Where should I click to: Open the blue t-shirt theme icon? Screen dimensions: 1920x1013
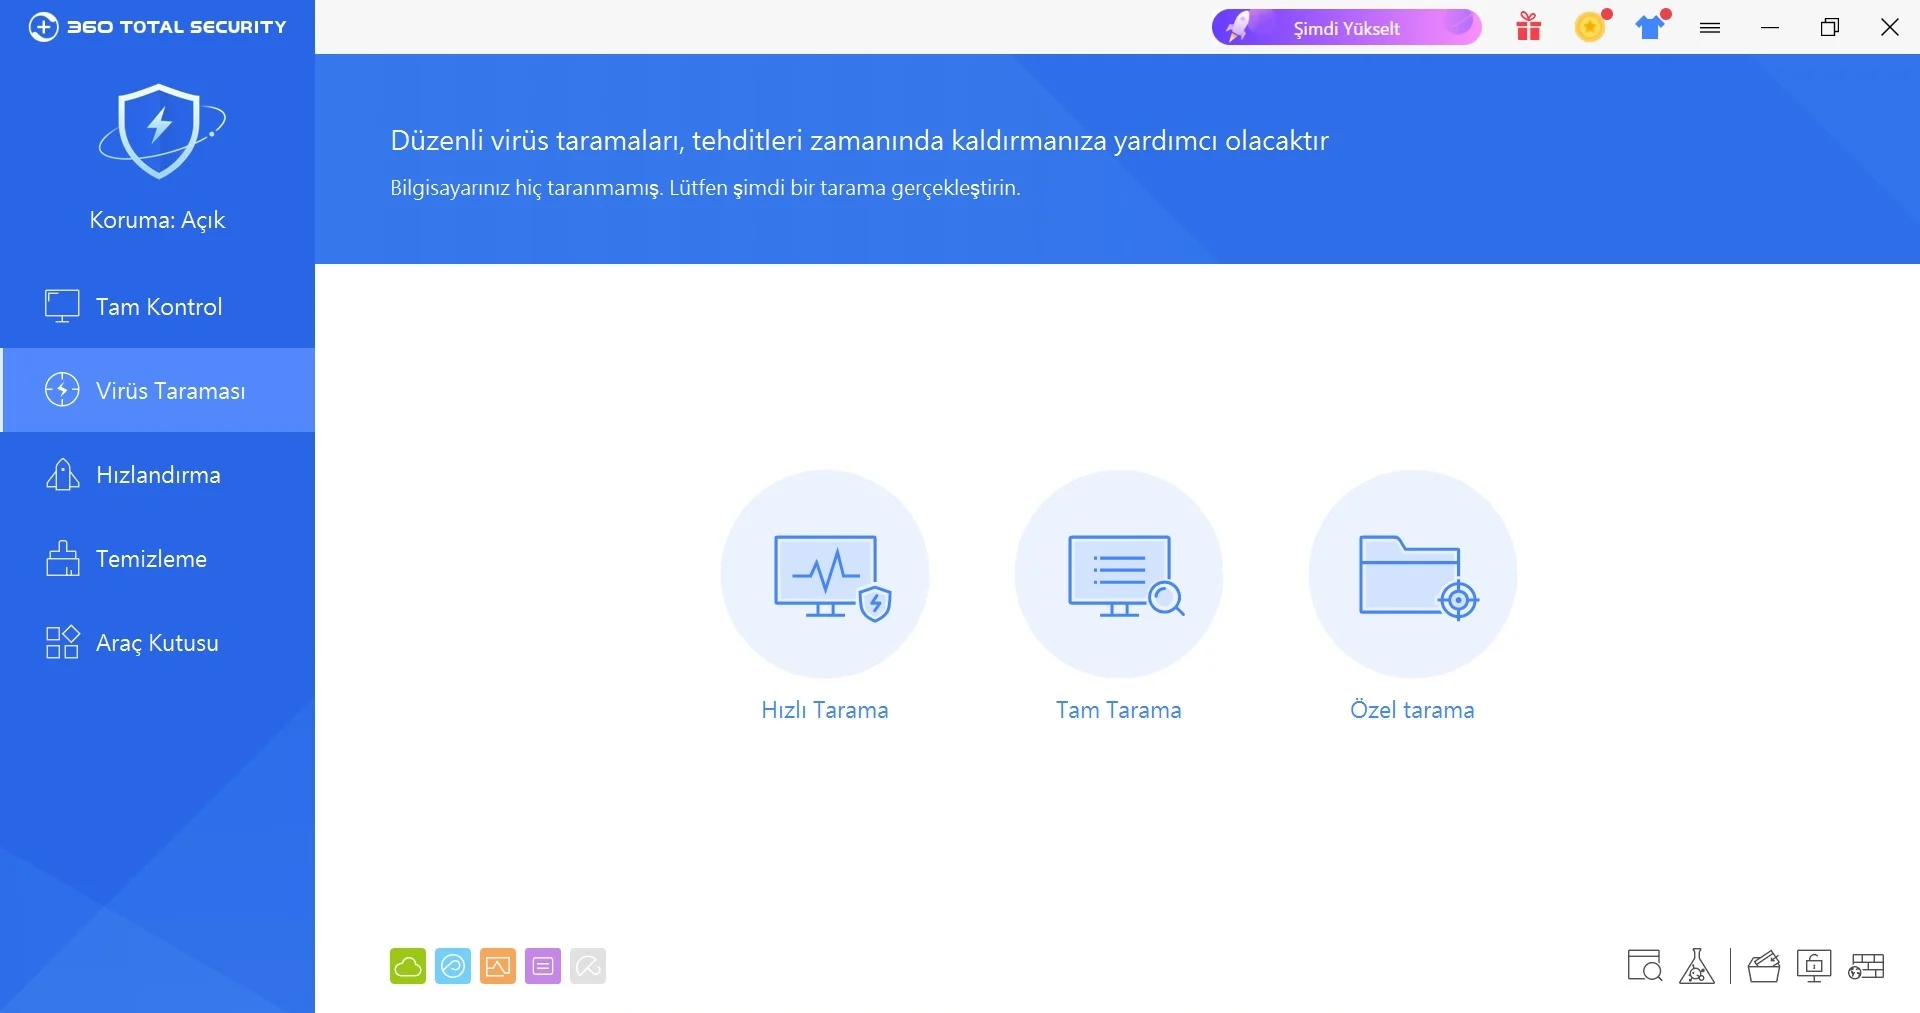(x=1651, y=27)
